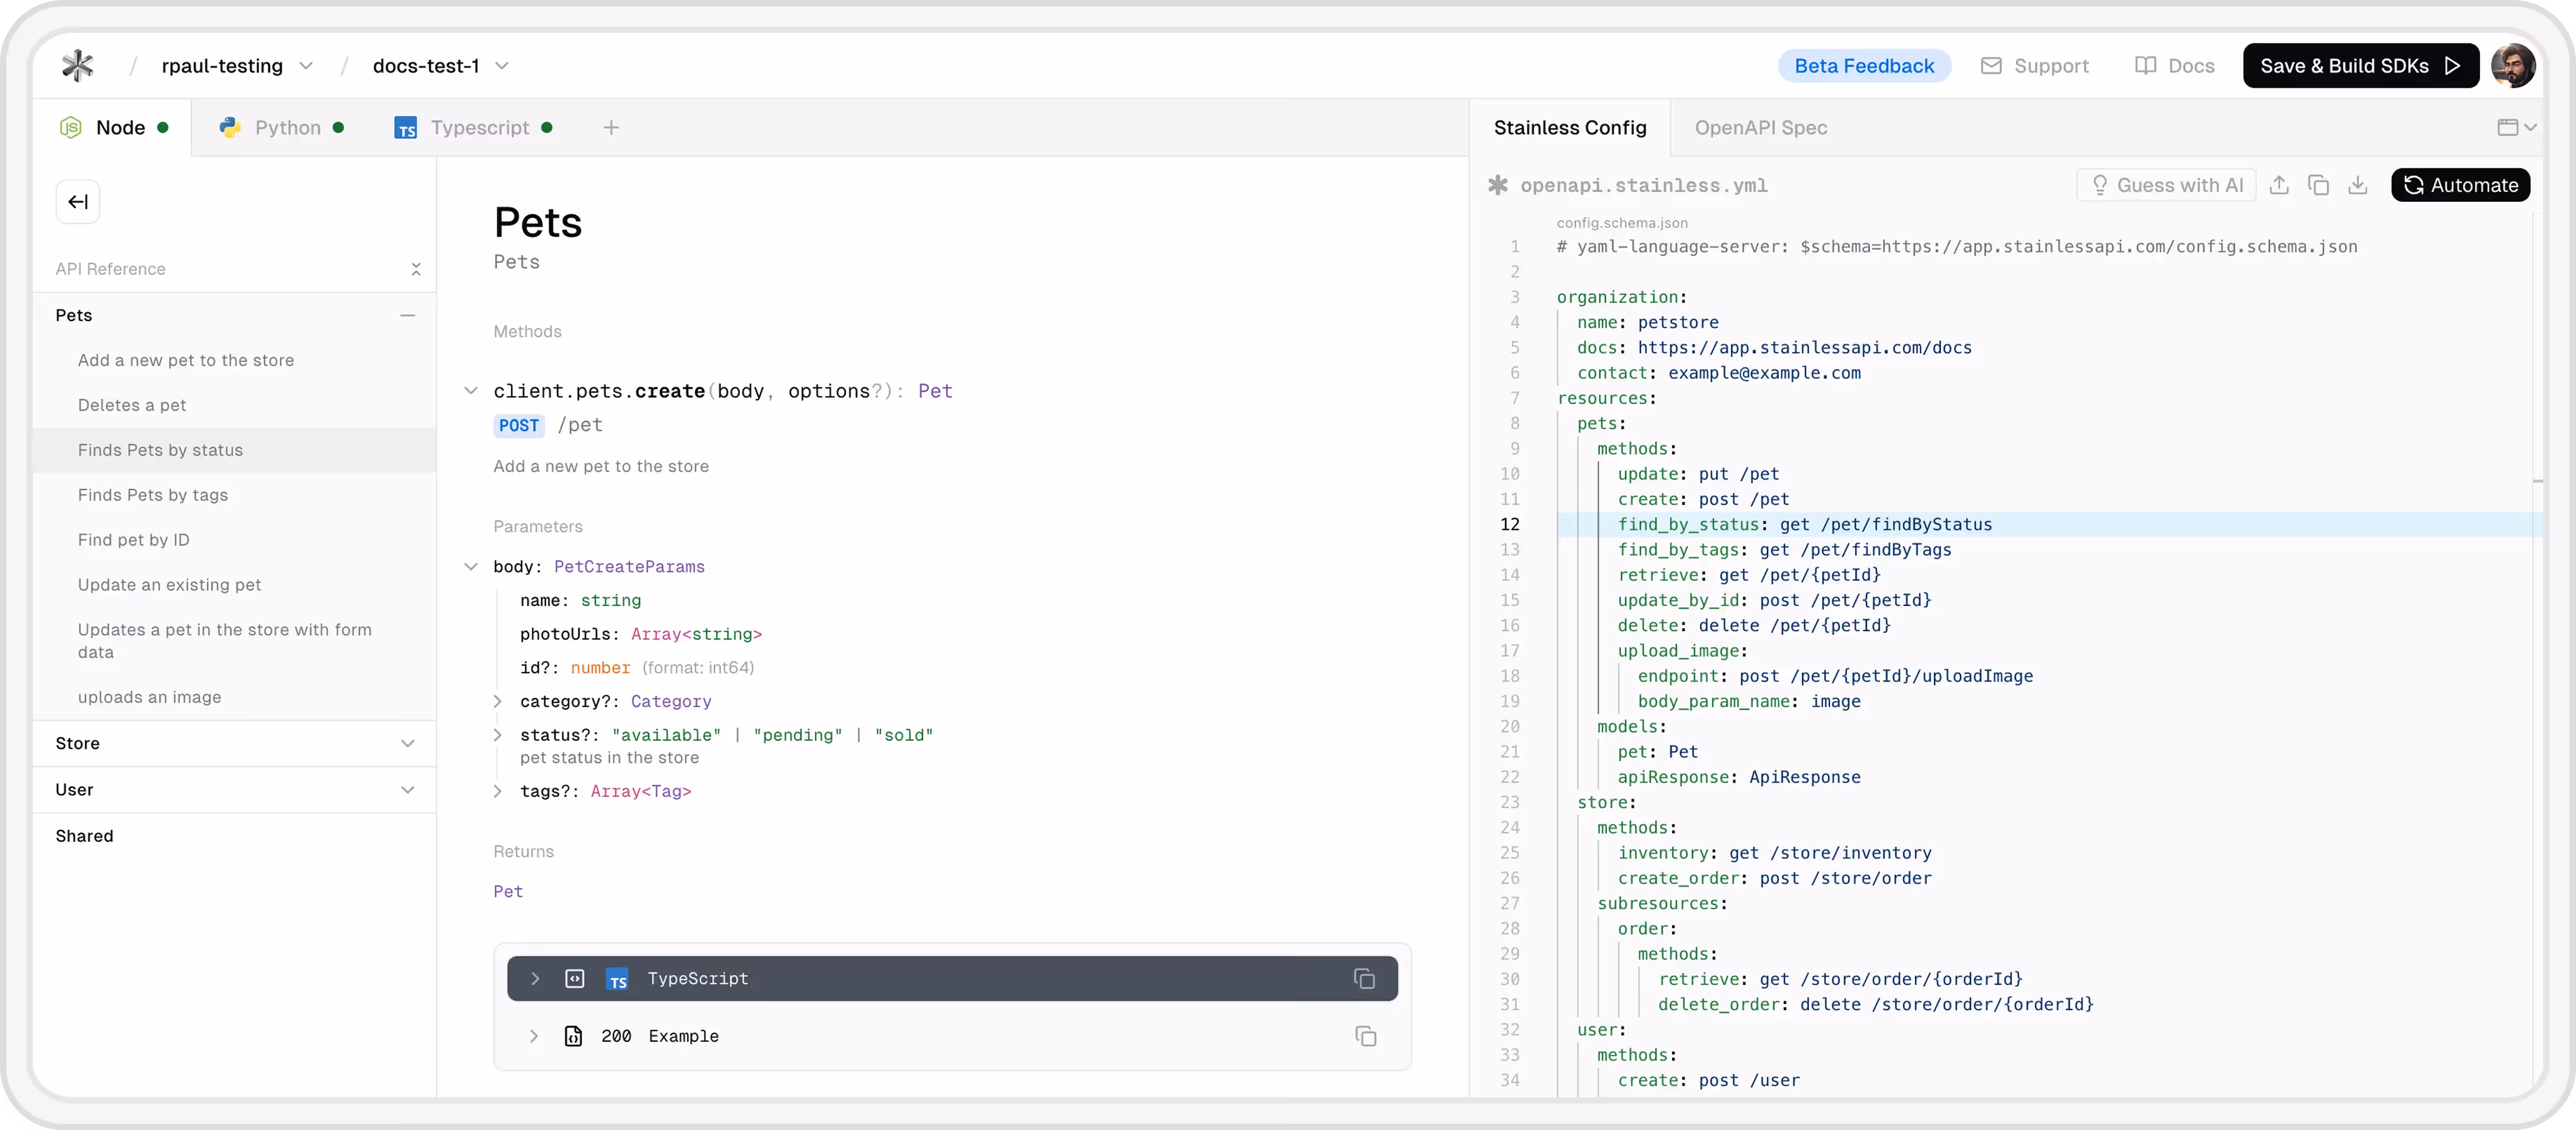Click the find_by_status config line
The height and width of the screenshot is (1130, 2576).
coord(1804,525)
